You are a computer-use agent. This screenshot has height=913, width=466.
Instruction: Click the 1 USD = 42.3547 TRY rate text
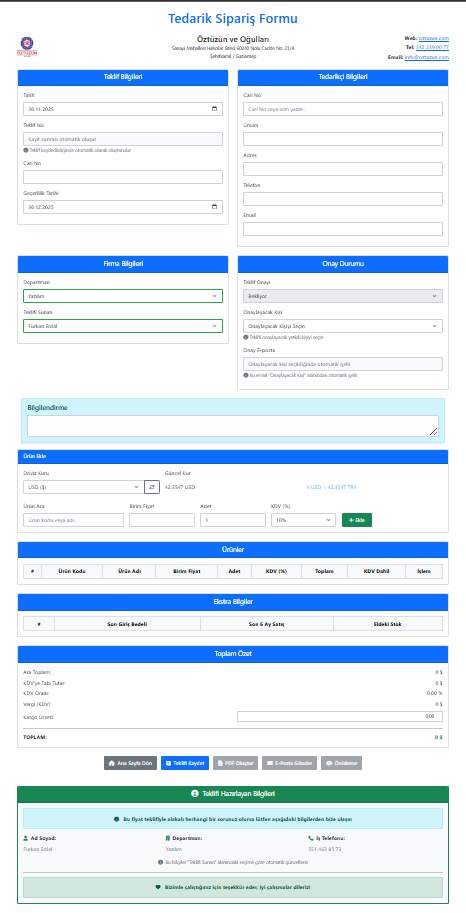331,487
